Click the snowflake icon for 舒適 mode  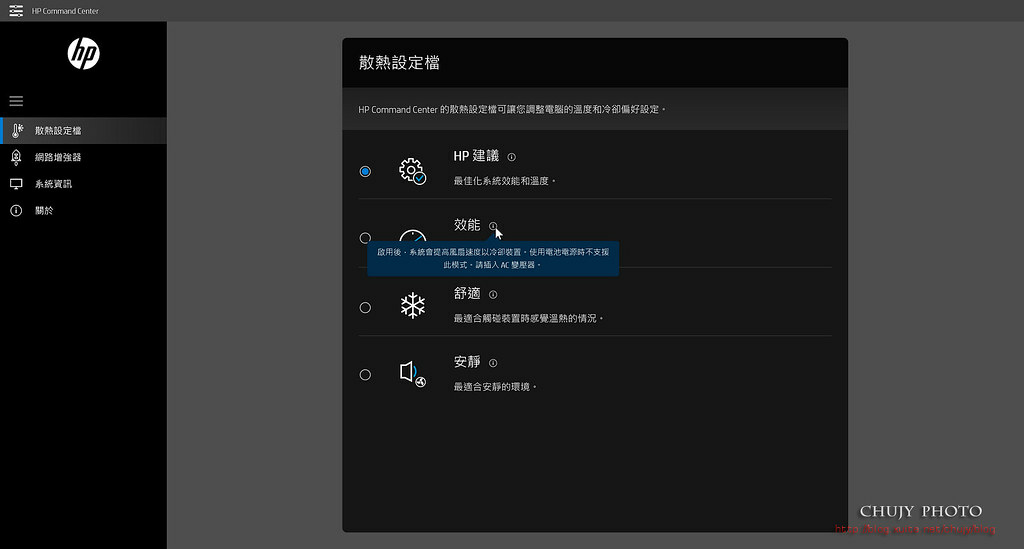tap(413, 306)
